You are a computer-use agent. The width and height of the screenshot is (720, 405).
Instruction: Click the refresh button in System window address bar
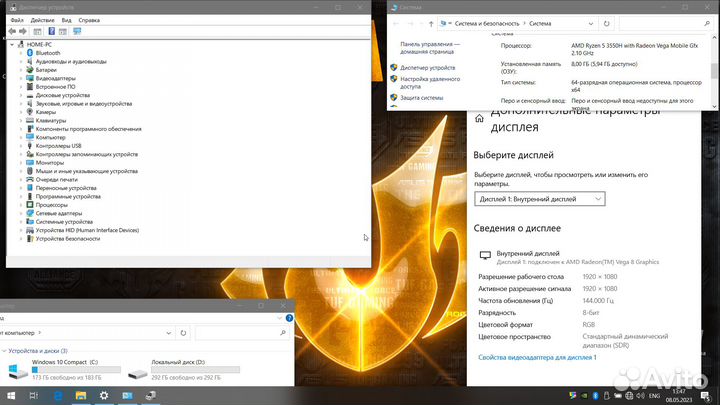(x=607, y=23)
